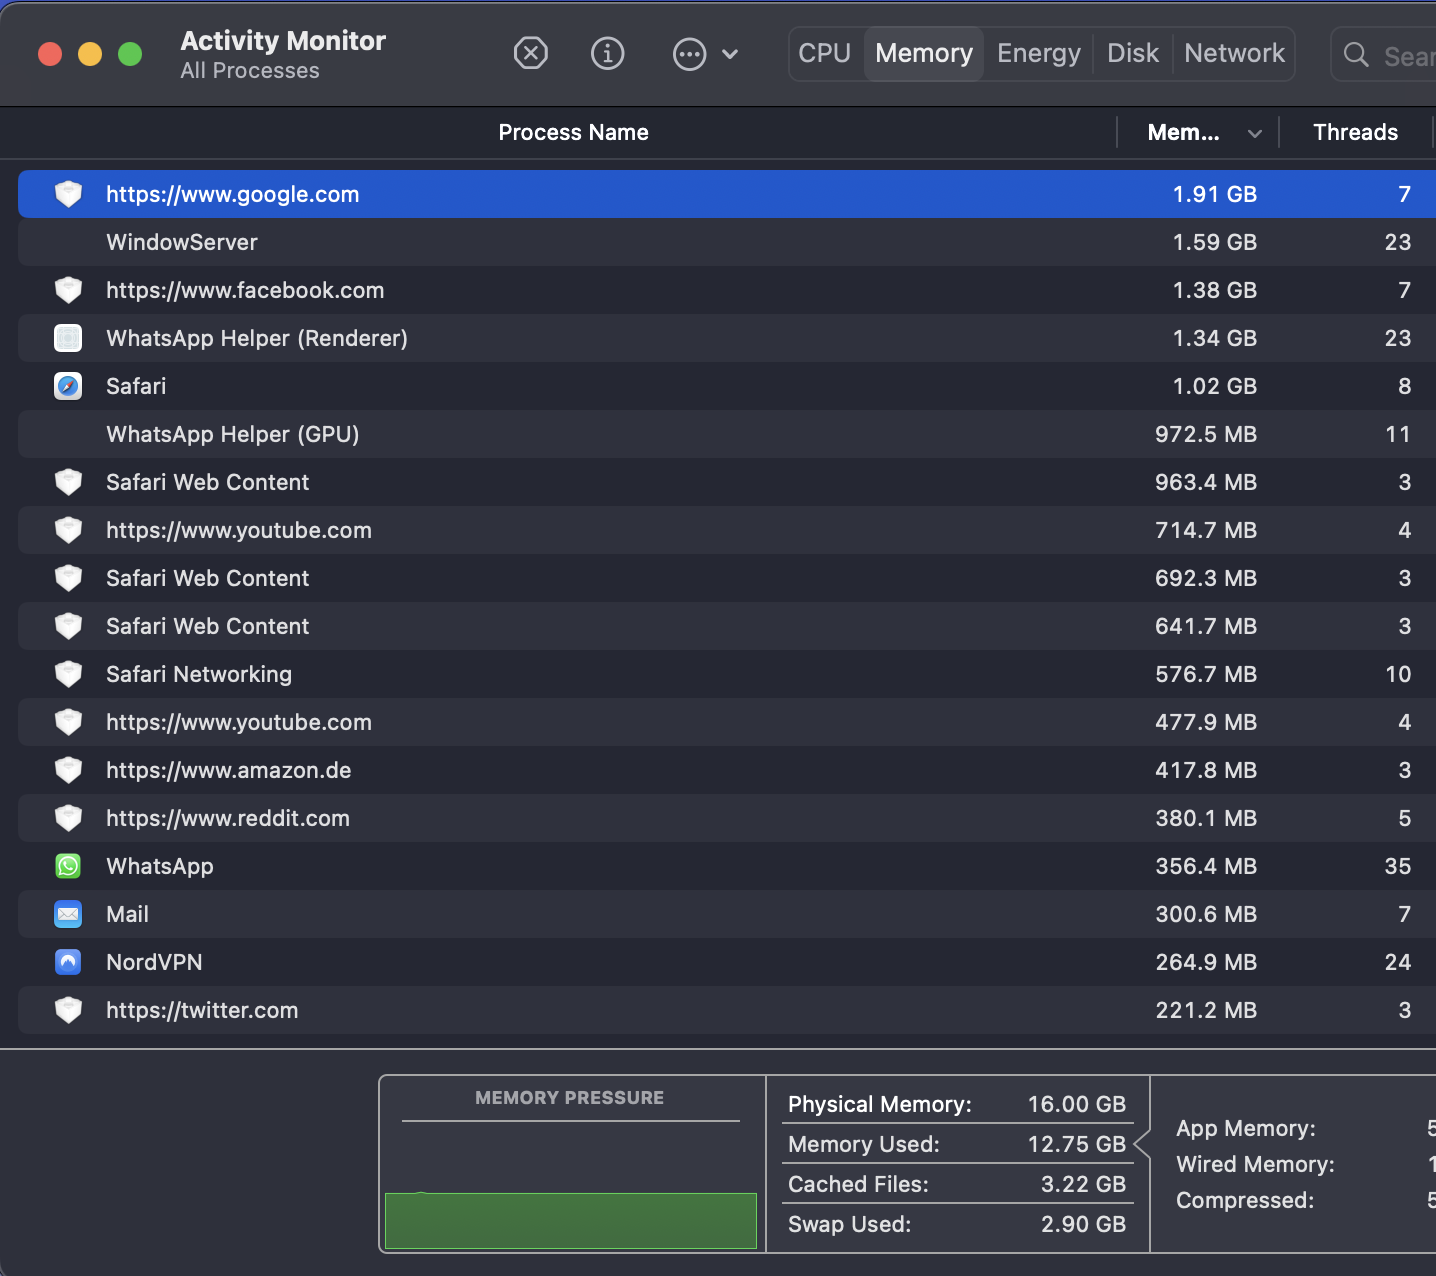The height and width of the screenshot is (1276, 1436).
Task: Click the https://www.amazon.de process name
Action: [228, 770]
